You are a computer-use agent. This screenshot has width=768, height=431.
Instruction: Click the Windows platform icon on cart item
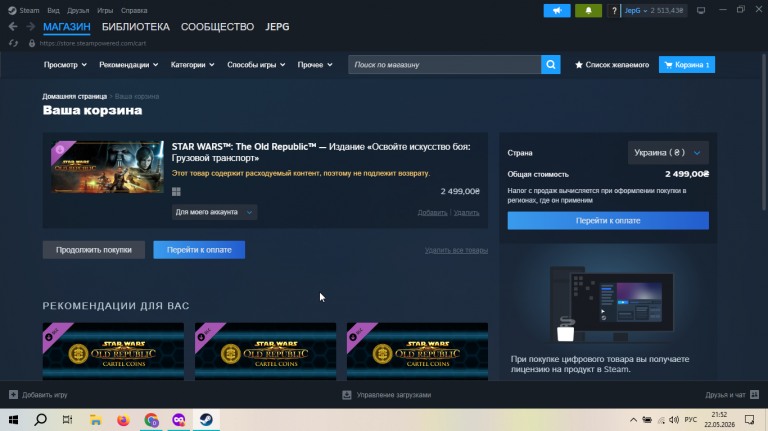point(176,192)
